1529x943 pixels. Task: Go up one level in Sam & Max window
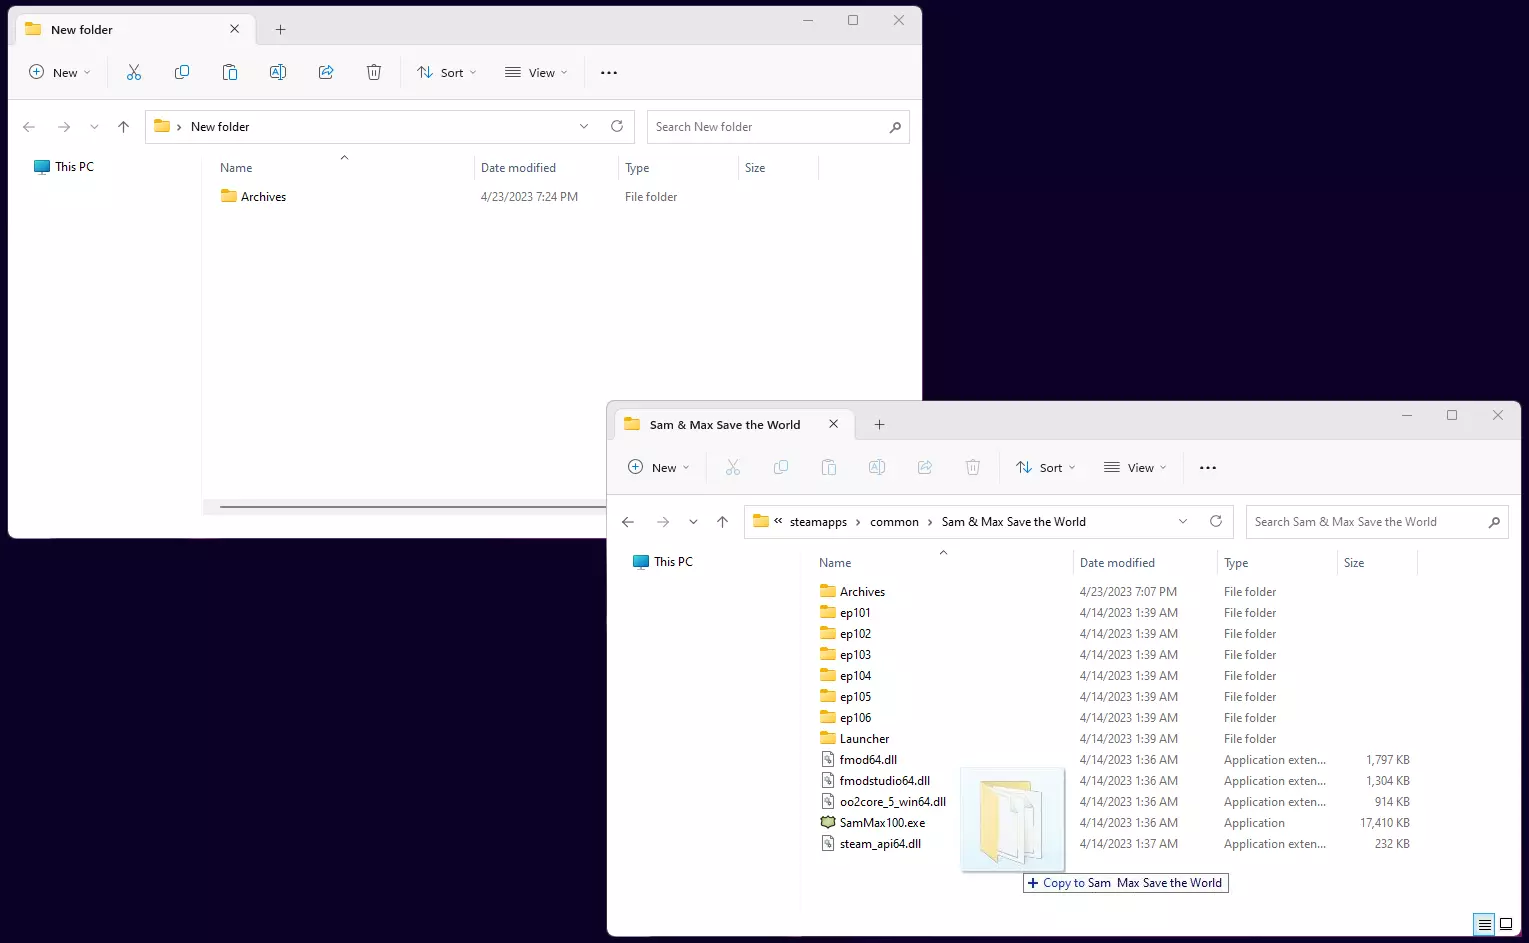pos(723,522)
